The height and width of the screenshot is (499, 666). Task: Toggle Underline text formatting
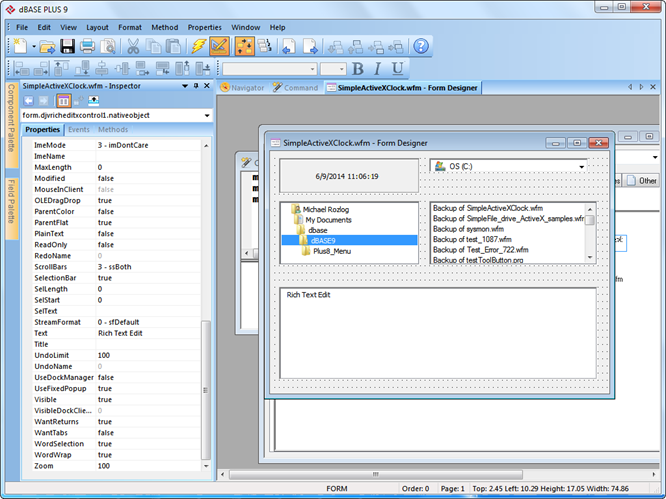(x=398, y=69)
